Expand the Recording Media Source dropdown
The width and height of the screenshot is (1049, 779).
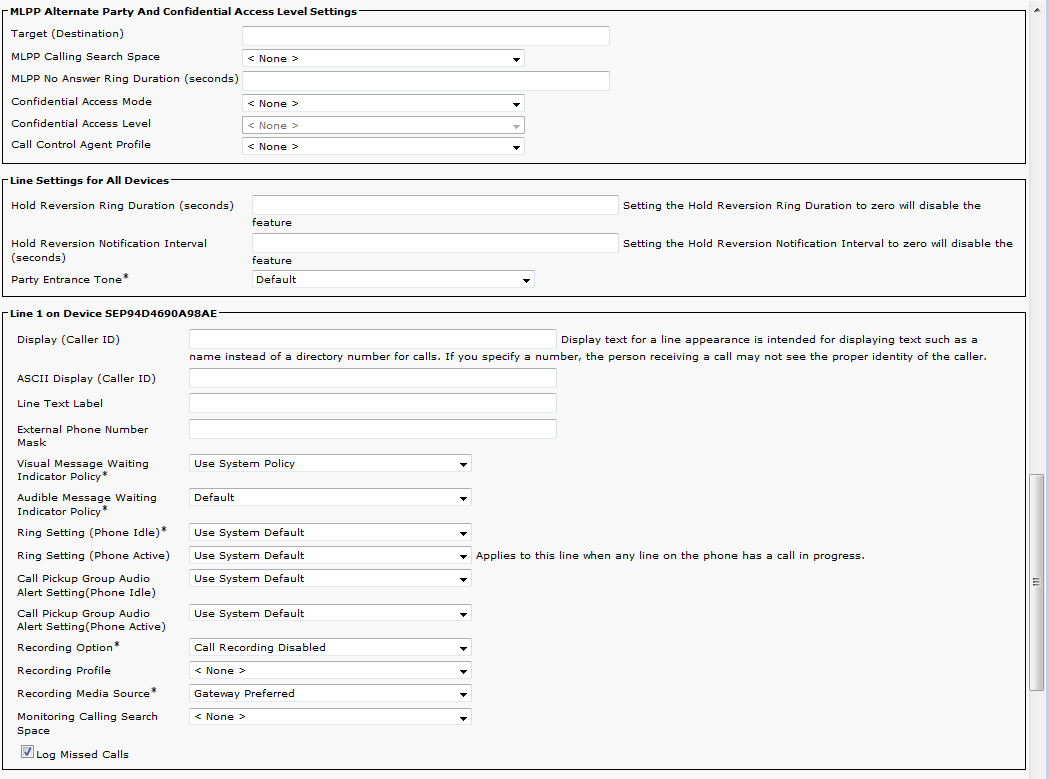coord(330,694)
